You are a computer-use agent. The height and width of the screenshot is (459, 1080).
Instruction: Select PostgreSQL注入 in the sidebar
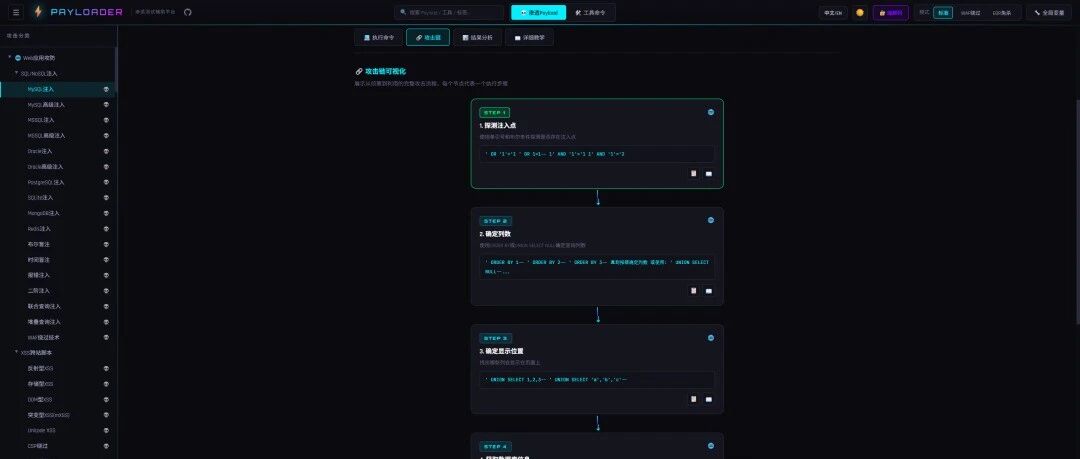click(46, 182)
